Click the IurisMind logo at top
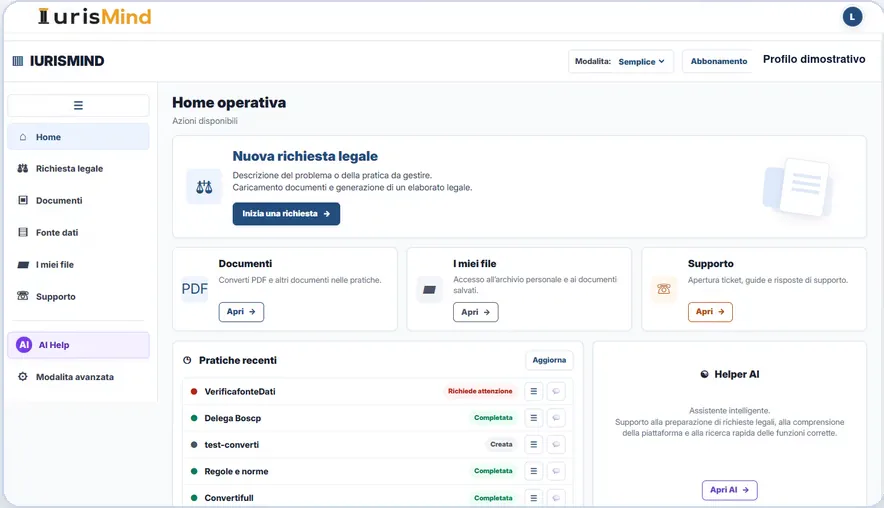 pos(95,17)
